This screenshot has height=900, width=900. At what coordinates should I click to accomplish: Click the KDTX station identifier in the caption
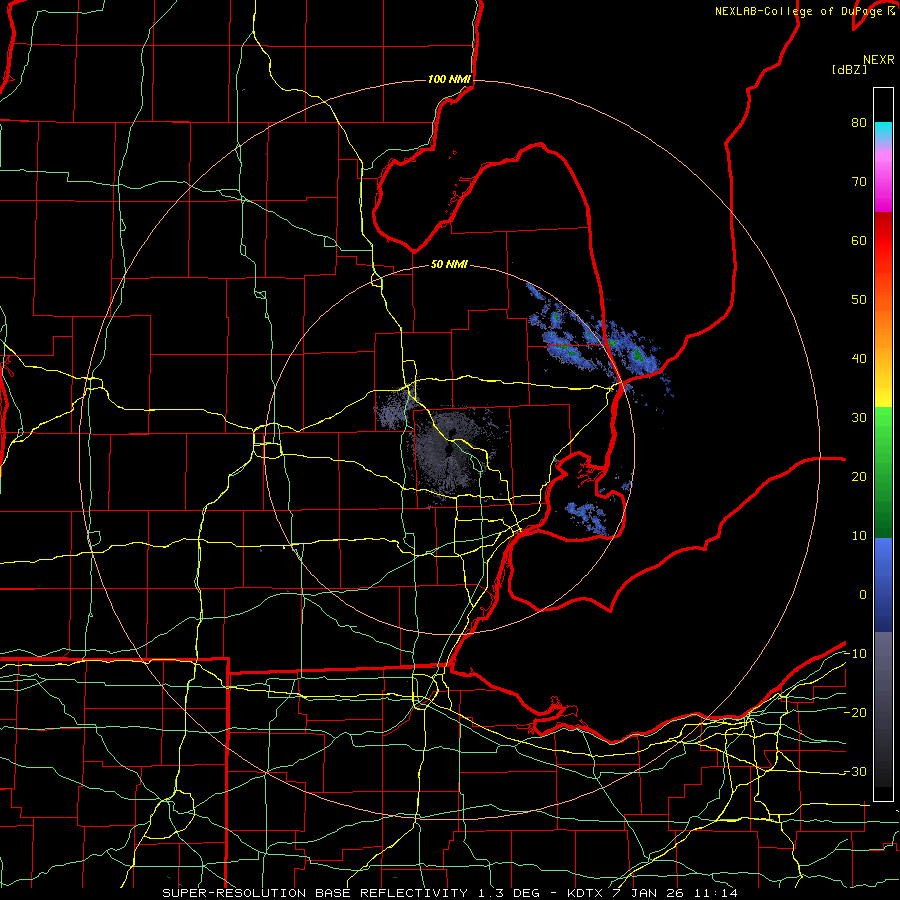tap(587, 893)
